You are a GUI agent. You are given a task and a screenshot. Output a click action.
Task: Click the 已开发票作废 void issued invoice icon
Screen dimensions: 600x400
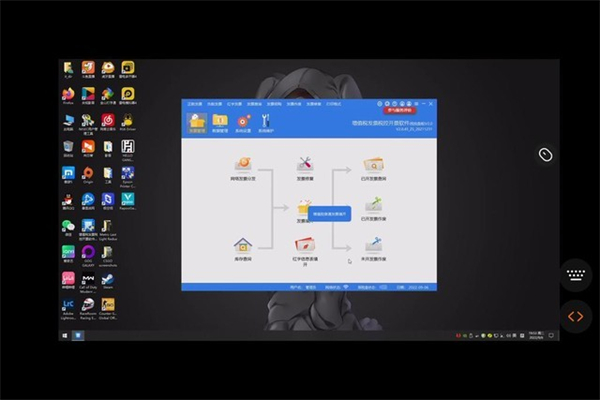(x=373, y=206)
